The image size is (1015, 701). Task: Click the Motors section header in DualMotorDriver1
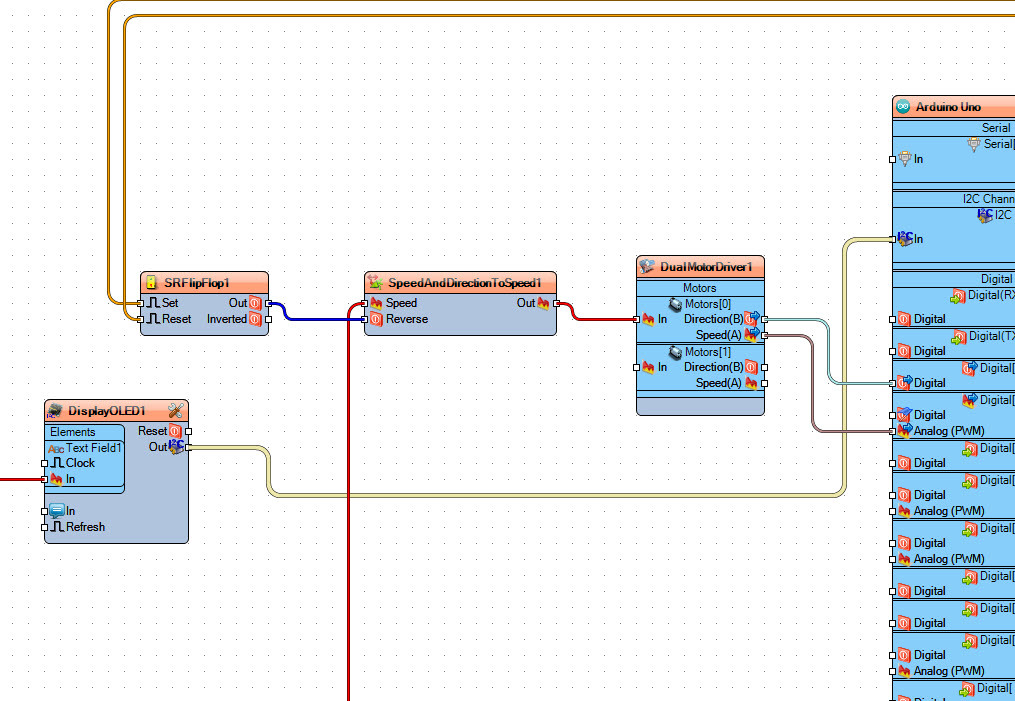700,287
